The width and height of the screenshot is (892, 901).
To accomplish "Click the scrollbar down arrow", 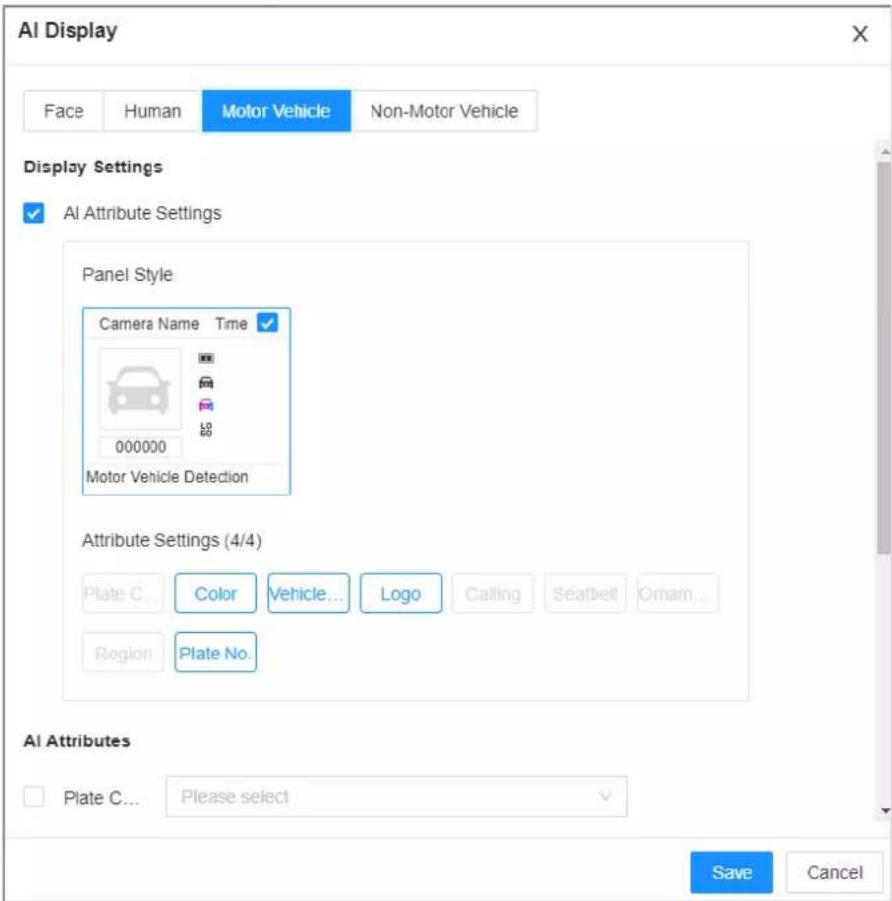I will pos(885,811).
